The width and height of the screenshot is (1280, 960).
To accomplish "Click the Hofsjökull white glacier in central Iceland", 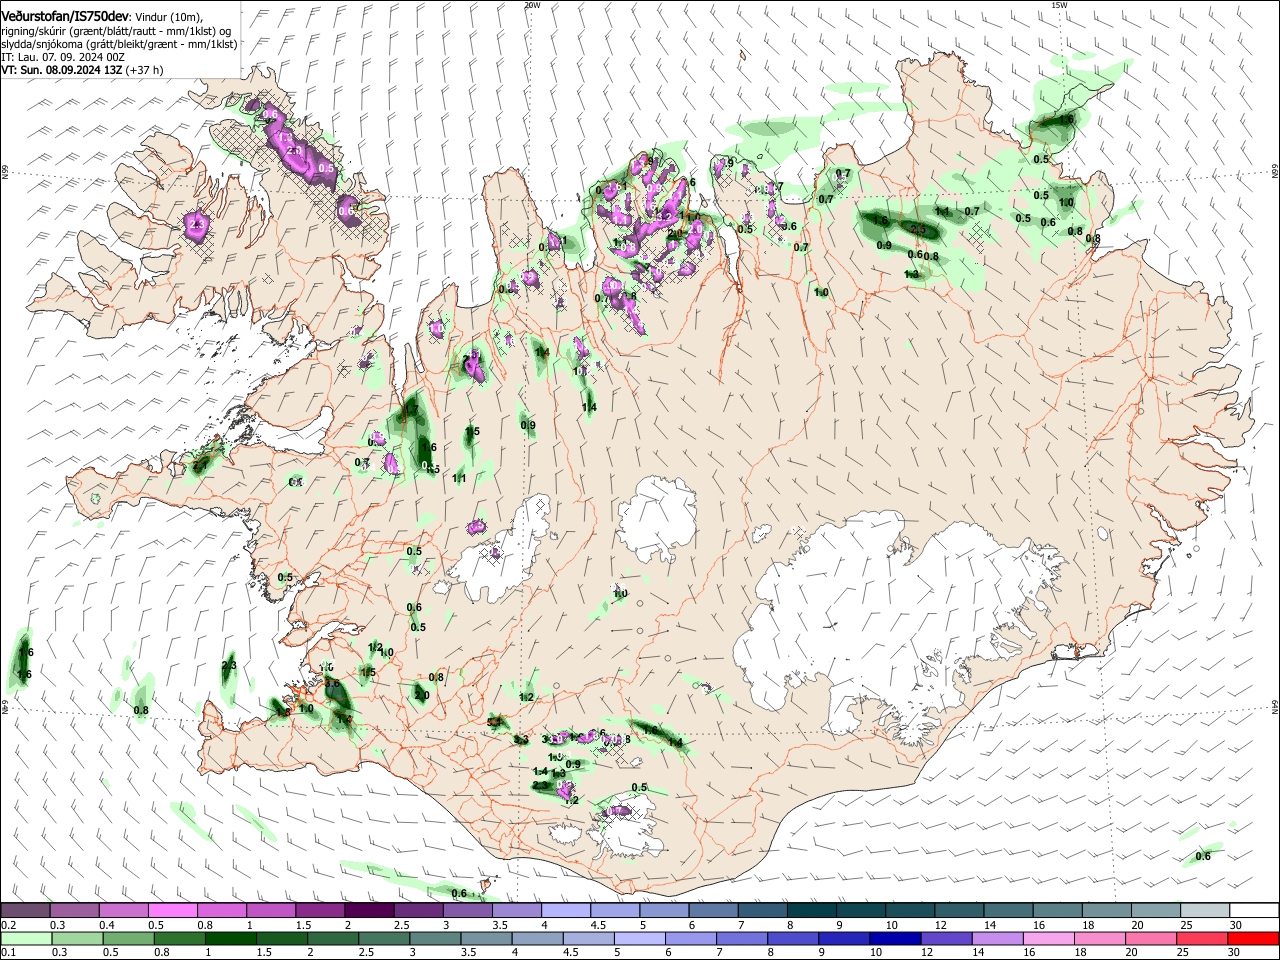I will click(x=657, y=517).
